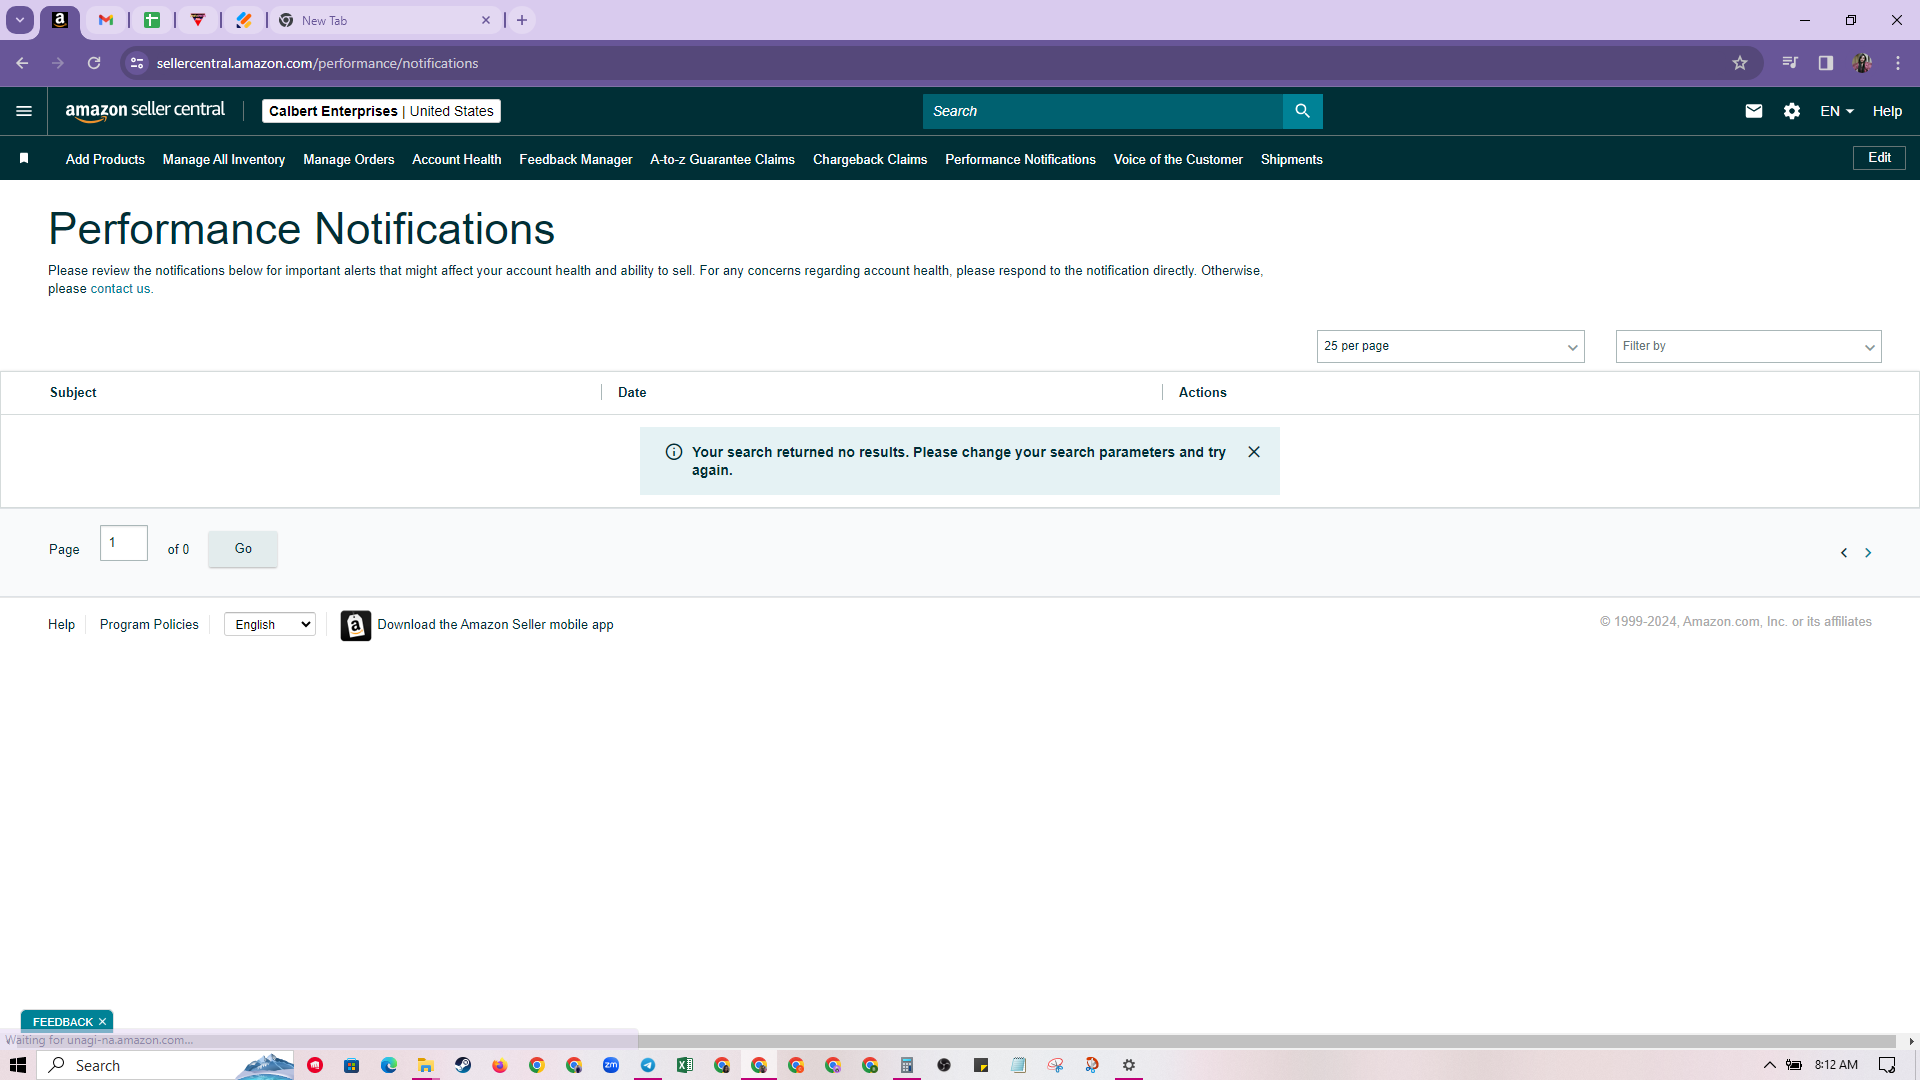The height and width of the screenshot is (1080, 1920).
Task: Open the Filter by dropdown
Action: (x=1748, y=346)
